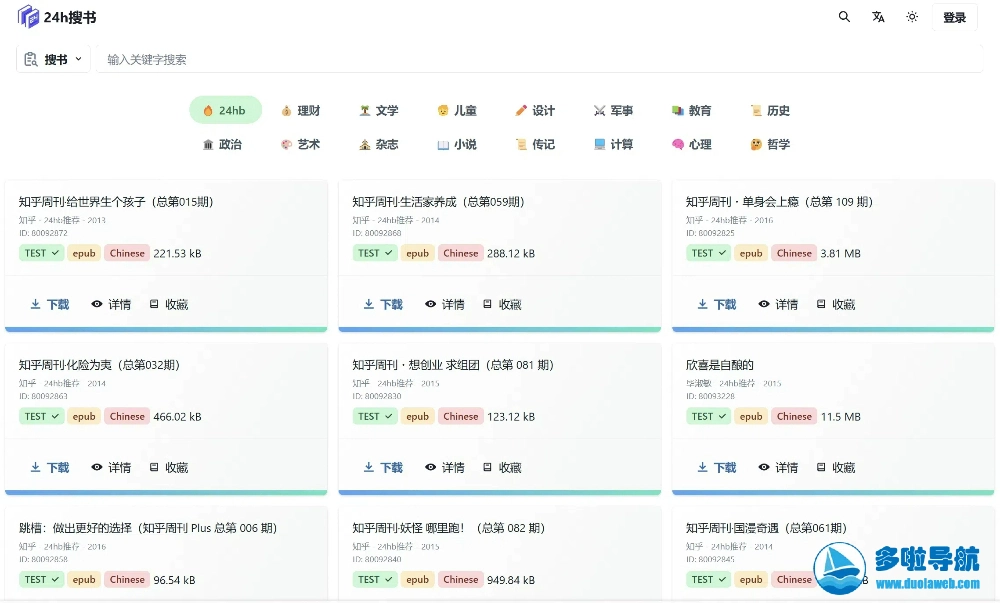Click the 登录 login button
The width and height of the screenshot is (1000, 603).
coord(954,17)
